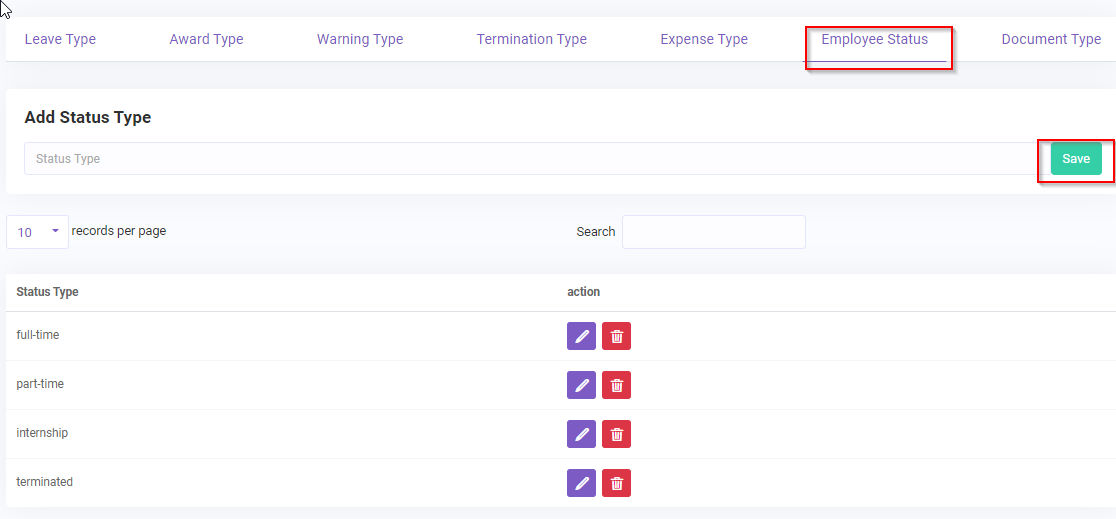1116x519 pixels.
Task: Delete the part-time status entry
Action: pos(616,385)
